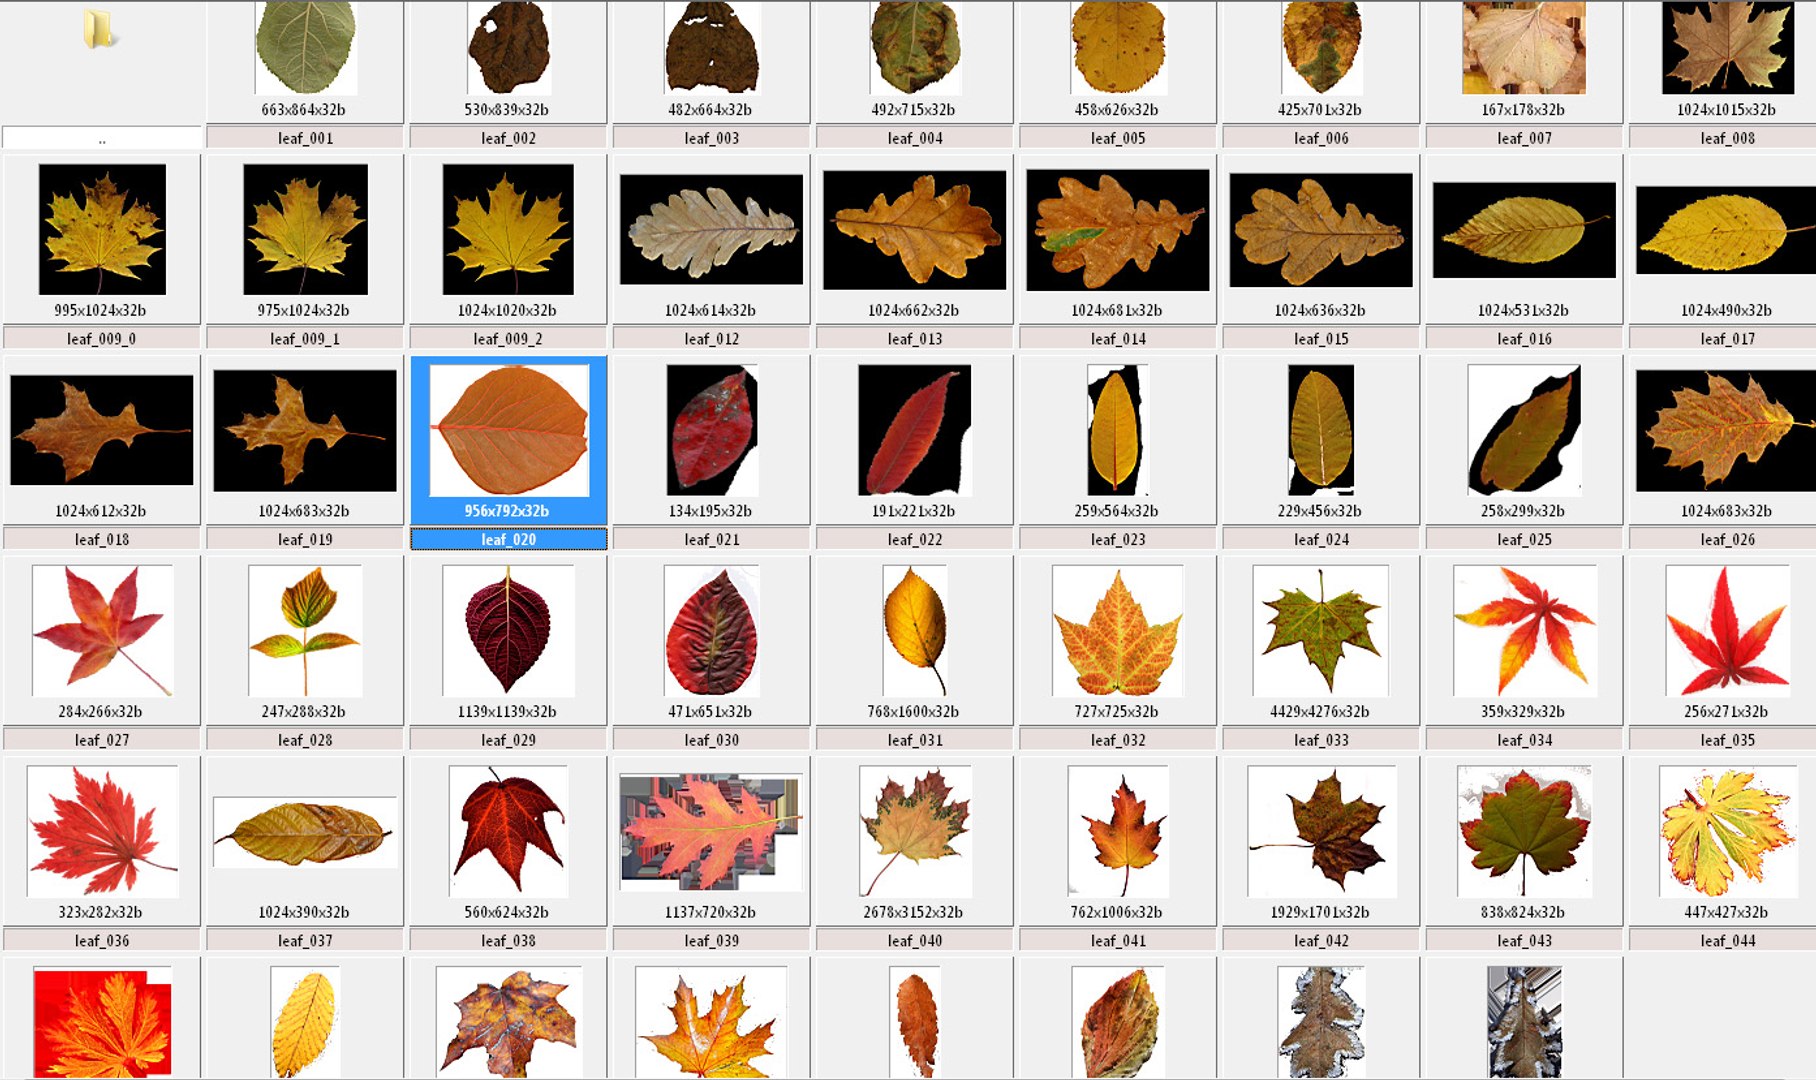Click the leaf_037 thumbnail
The image size is (1816, 1080).
point(305,832)
